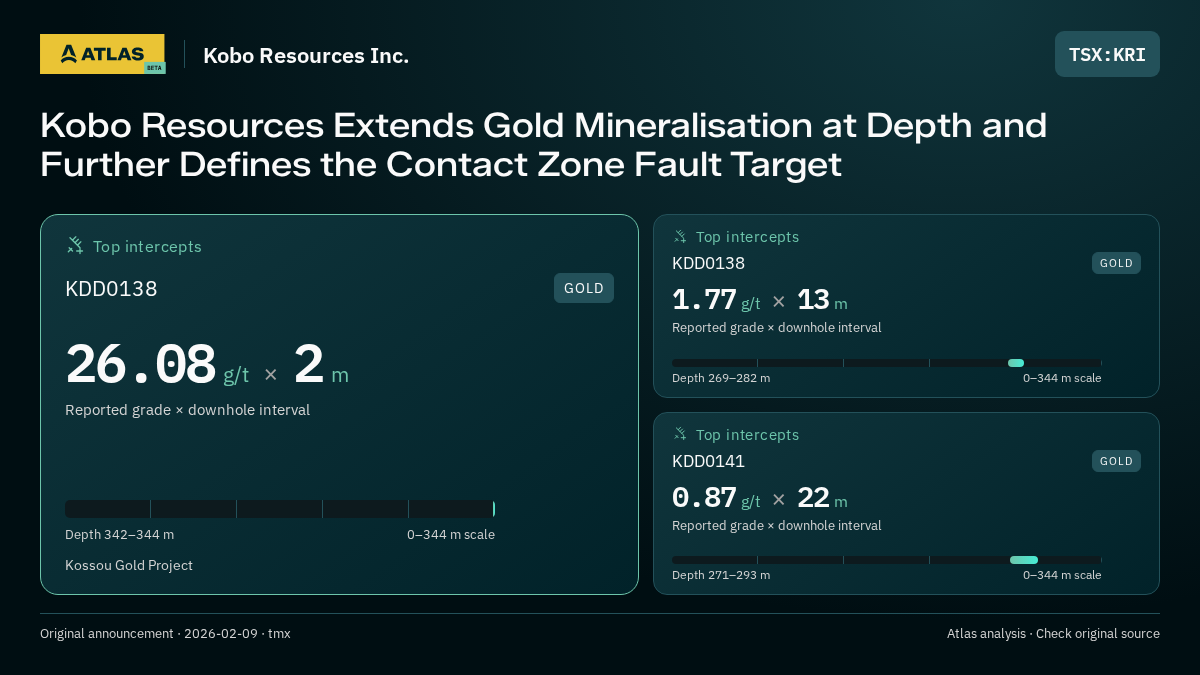The height and width of the screenshot is (675, 1200).
Task: Click 'Top intercepts' heading in the KDD0141 card
Action: [x=747, y=435]
